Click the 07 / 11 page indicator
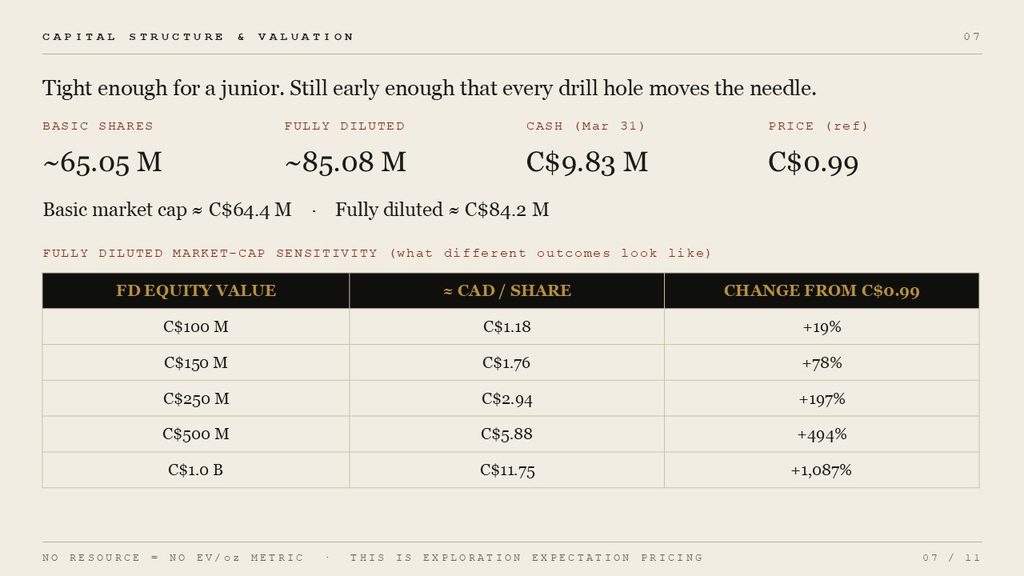 coord(952,558)
